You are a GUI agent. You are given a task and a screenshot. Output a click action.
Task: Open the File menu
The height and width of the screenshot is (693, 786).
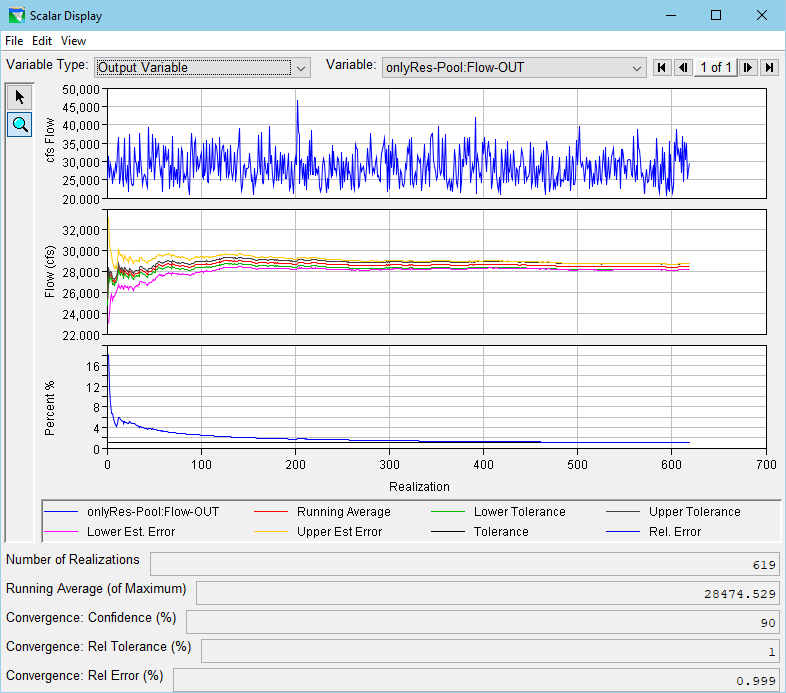(x=14, y=41)
